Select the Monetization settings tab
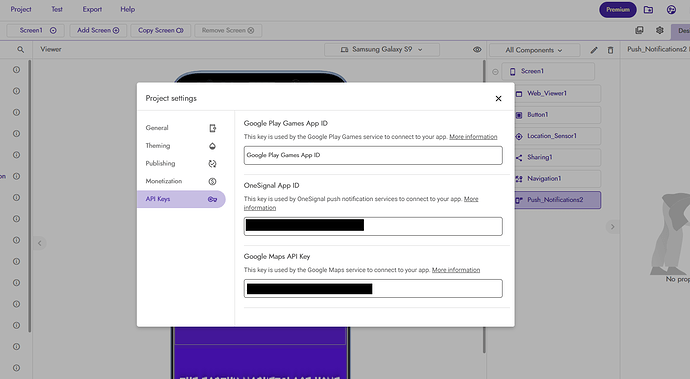 181,181
